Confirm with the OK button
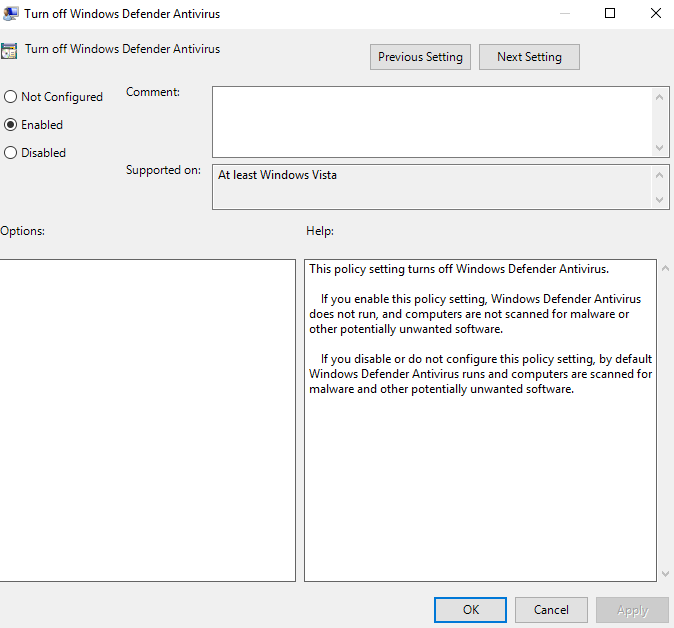674x628 pixels. pyautogui.click(x=470, y=610)
